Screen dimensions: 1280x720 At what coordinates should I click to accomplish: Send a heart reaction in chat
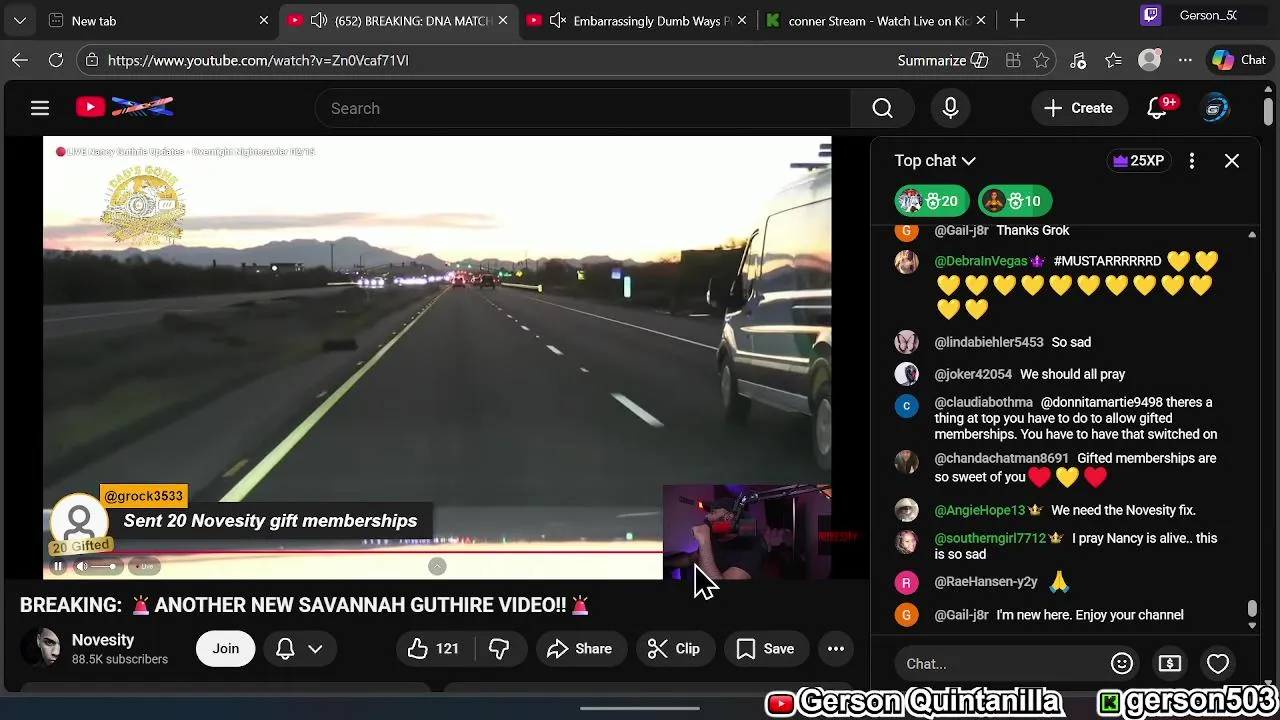click(x=1218, y=664)
